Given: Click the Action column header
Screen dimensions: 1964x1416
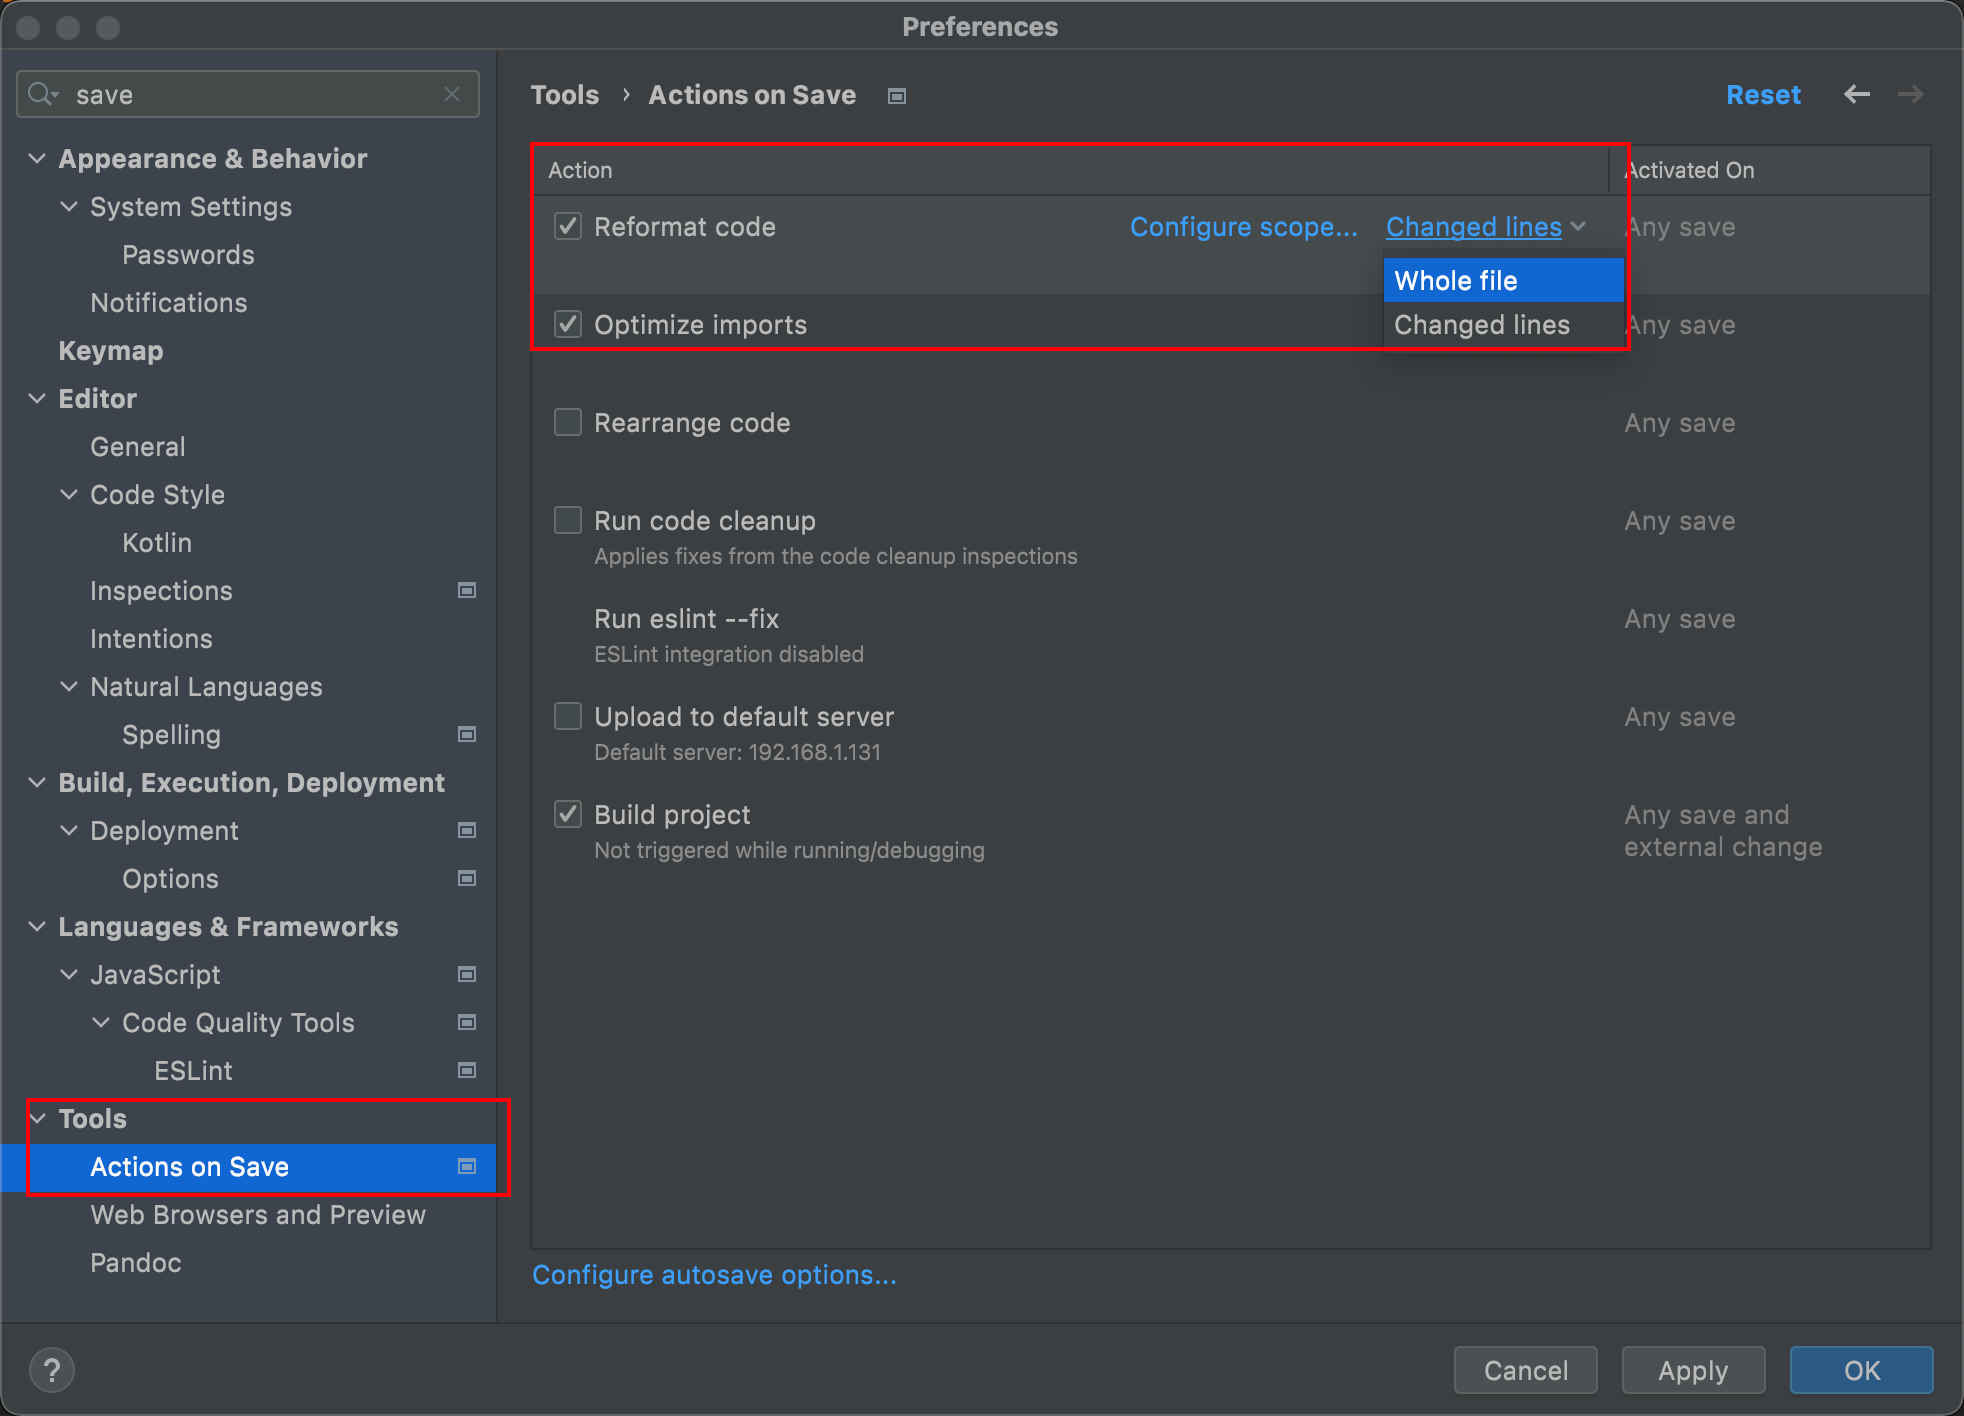Looking at the screenshot, I should [1070, 170].
